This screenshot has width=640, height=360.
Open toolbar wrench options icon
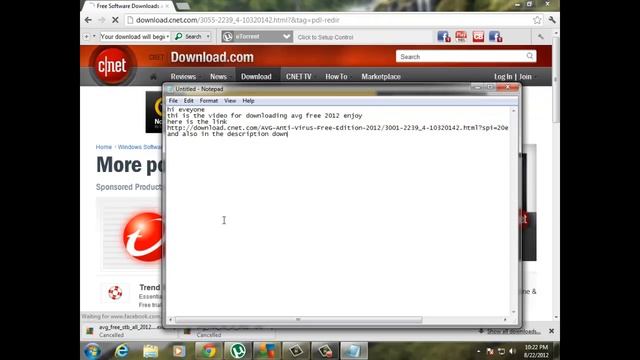[541, 37]
